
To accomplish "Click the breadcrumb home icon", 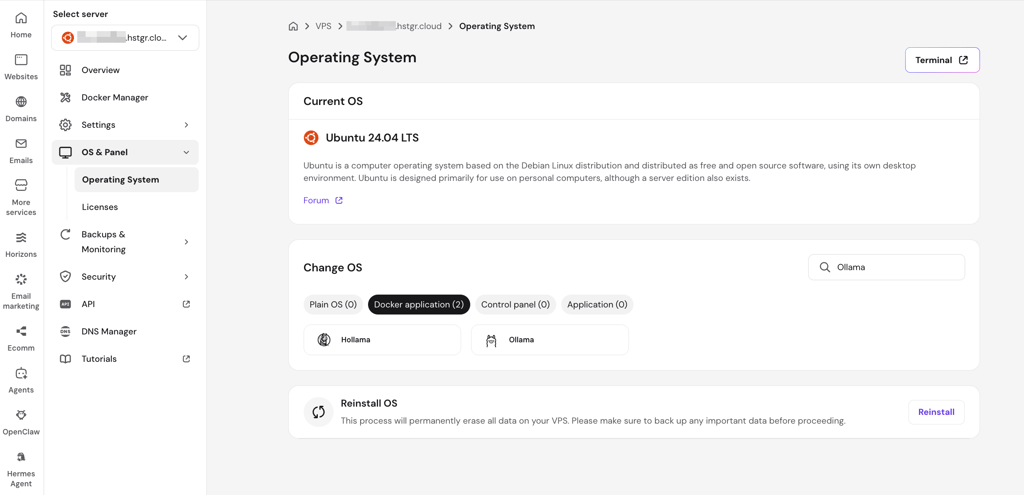I will [293, 26].
